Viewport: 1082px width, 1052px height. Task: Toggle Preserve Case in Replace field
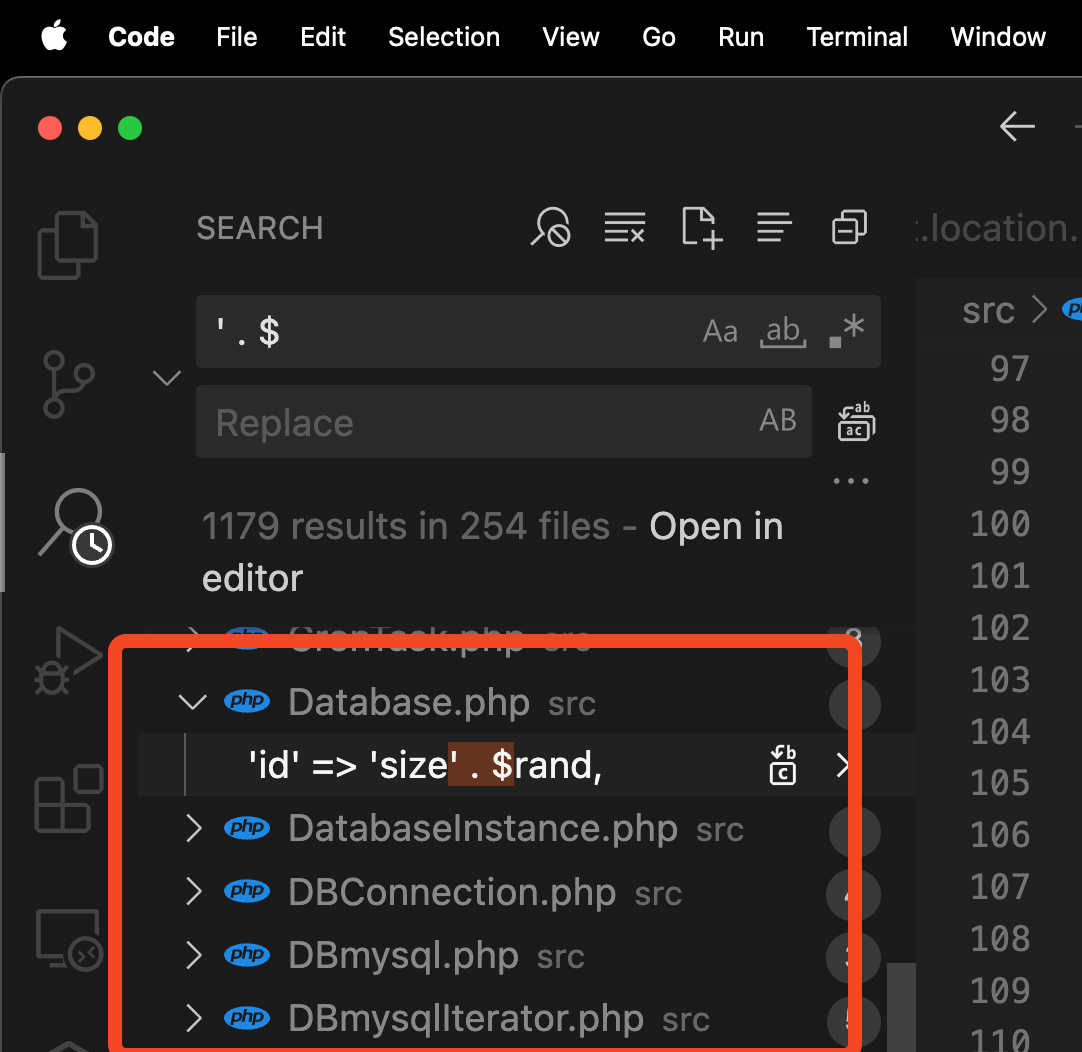(x=778, y=421)
